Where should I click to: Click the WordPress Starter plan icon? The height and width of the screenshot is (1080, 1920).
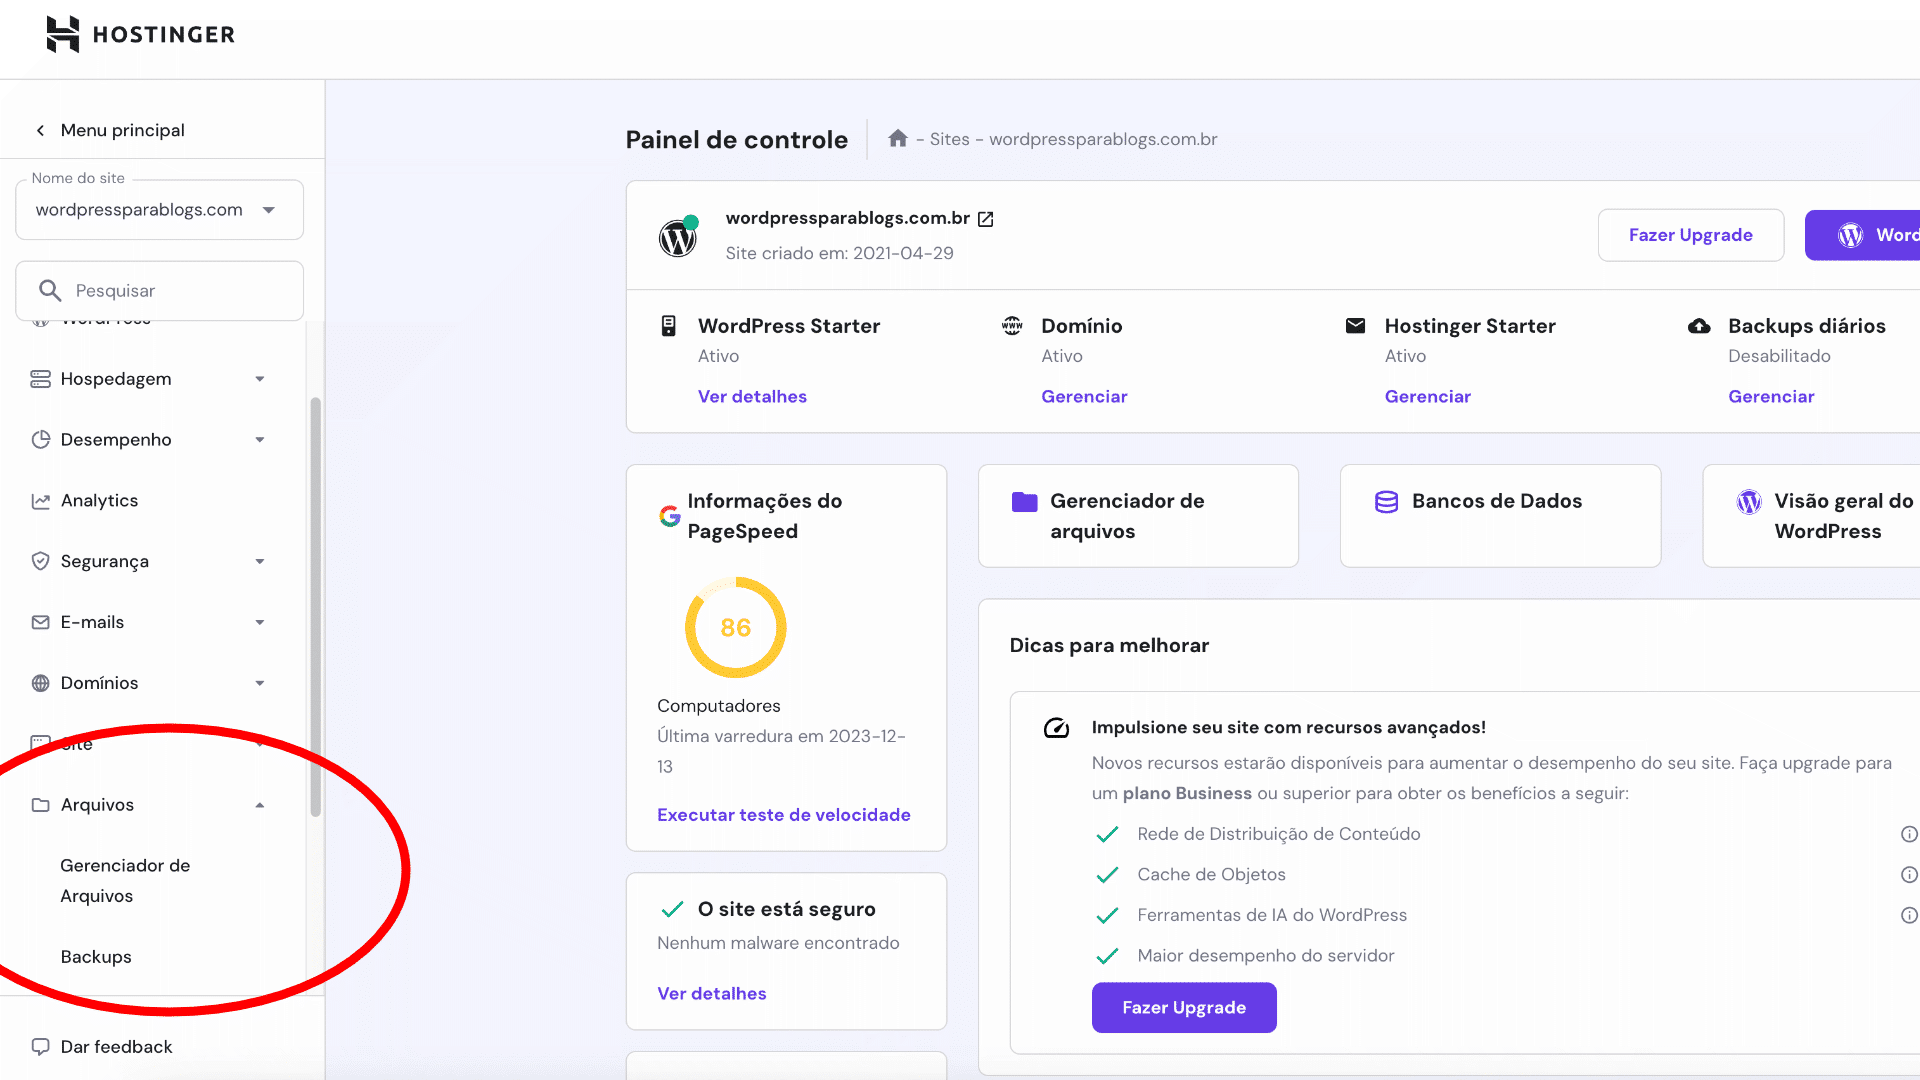(x=669, y=326)
